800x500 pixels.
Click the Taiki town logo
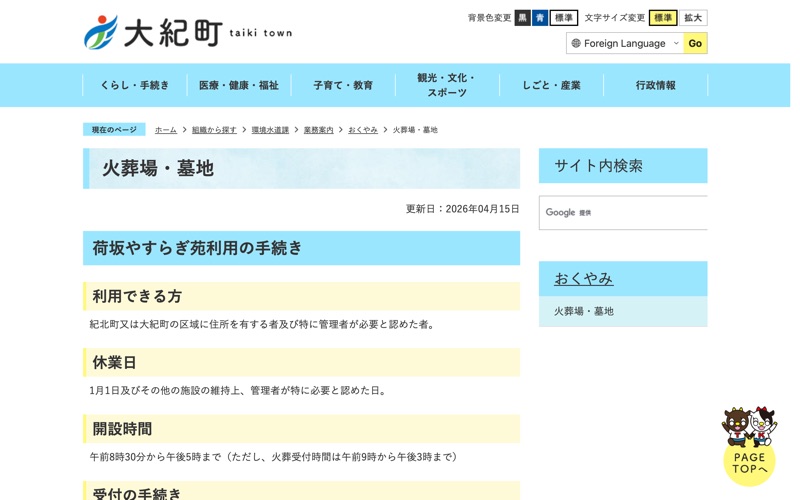click(188, 32)
